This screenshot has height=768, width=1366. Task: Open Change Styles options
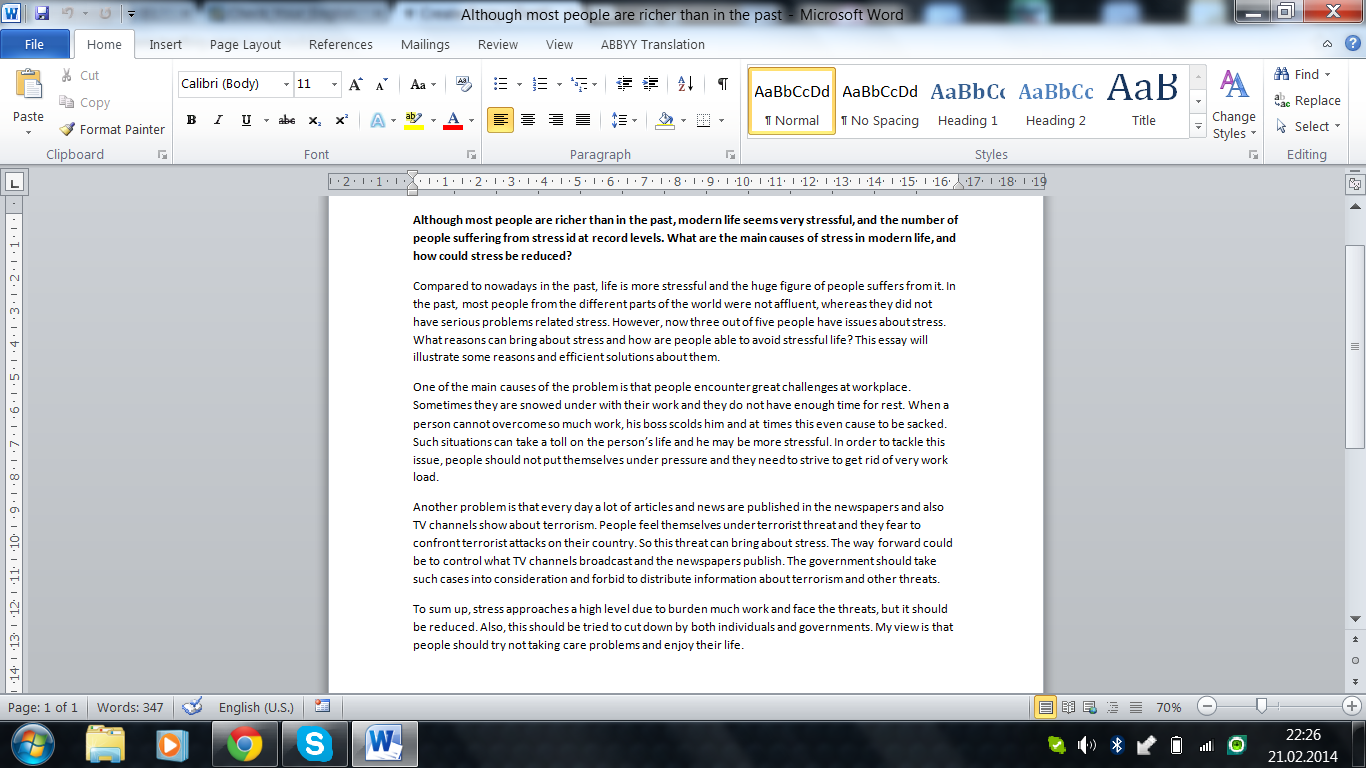[1234, 104]
